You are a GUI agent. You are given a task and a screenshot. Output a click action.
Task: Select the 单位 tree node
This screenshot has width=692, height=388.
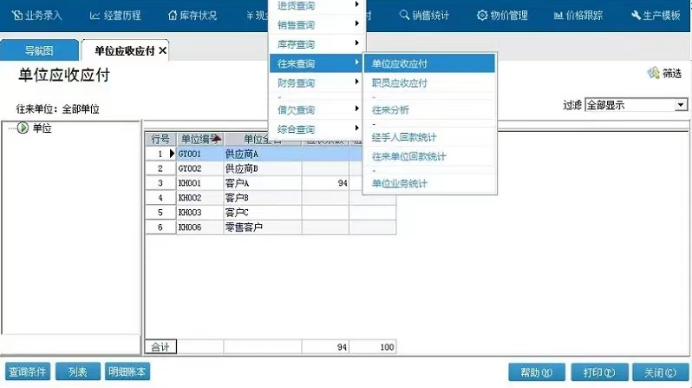(42, 128)
